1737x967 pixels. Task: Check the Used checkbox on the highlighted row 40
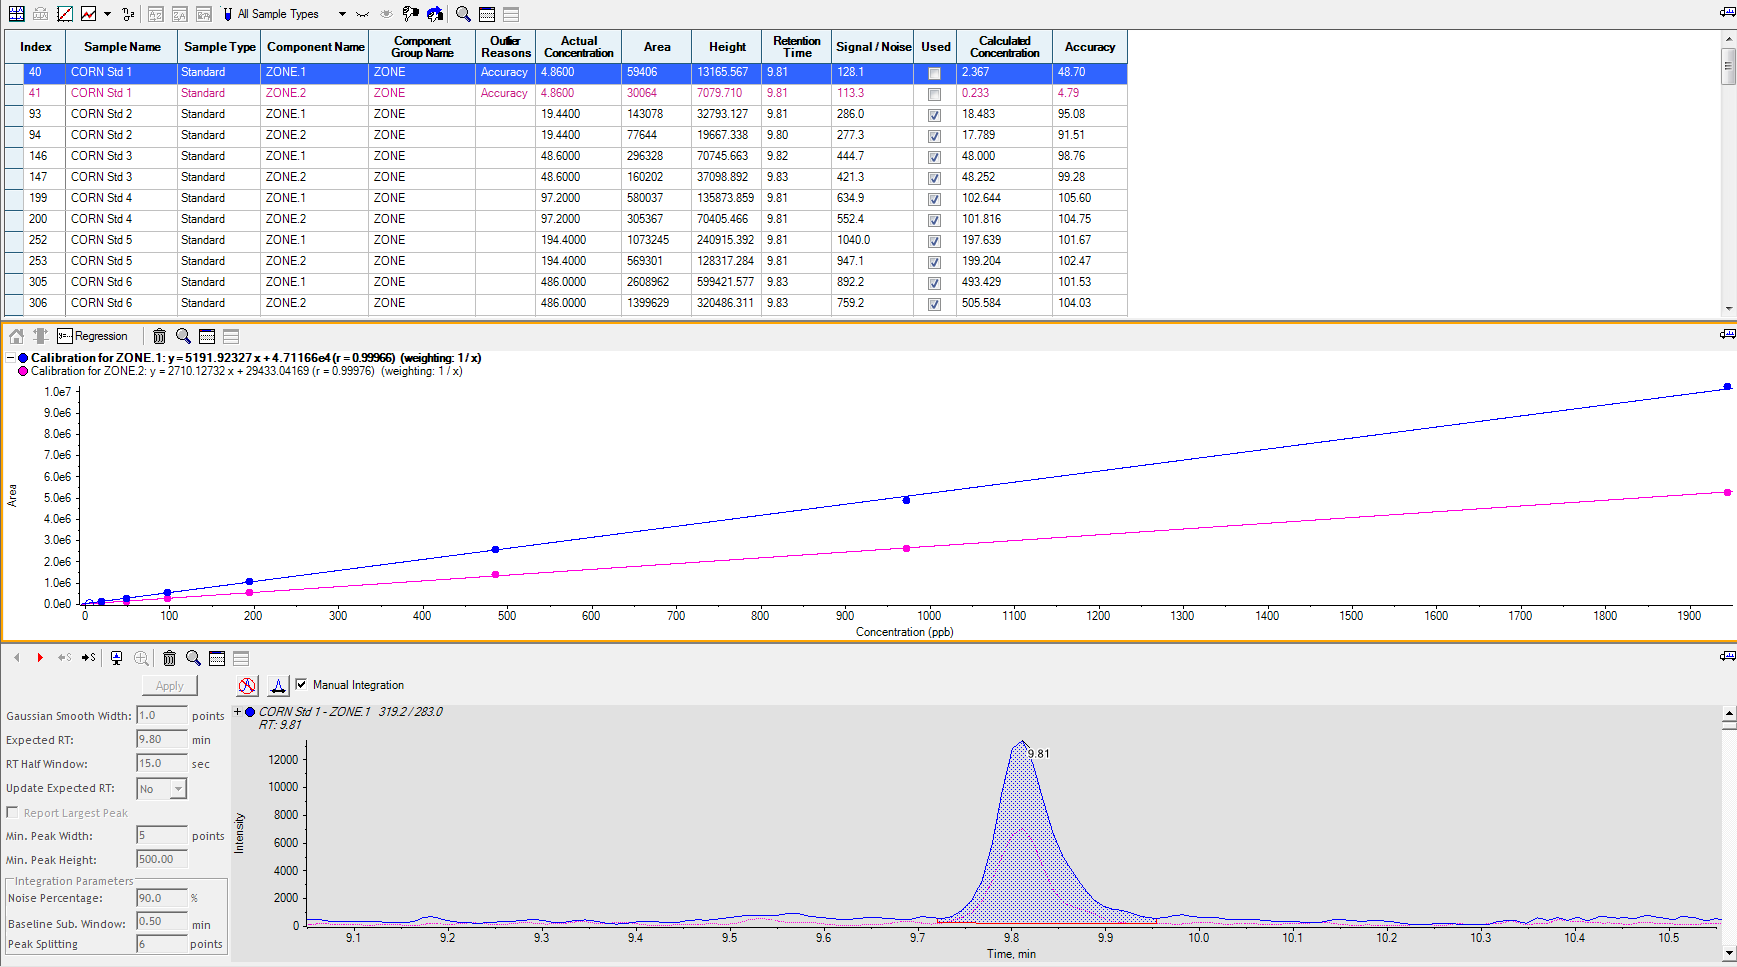pos(934,73)
